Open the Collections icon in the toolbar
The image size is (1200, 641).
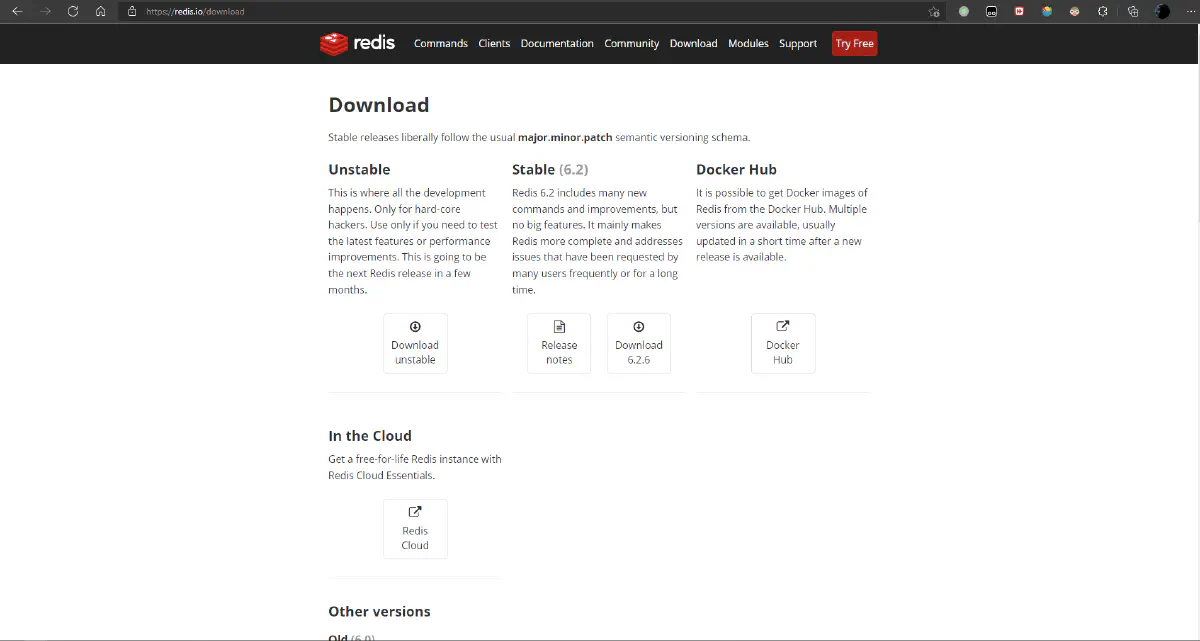tap(1133, 12)
